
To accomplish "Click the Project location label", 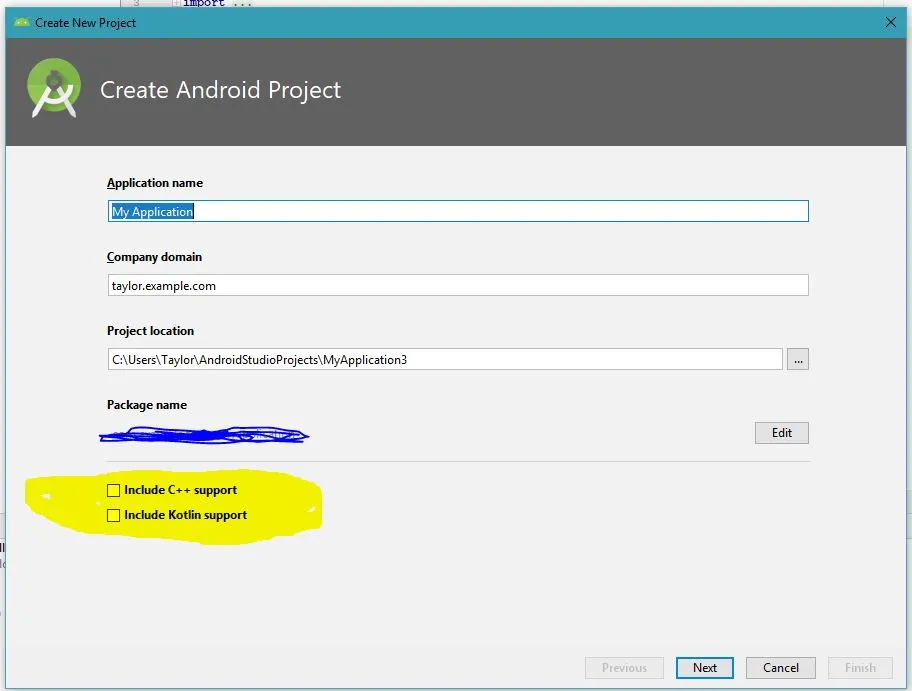I will tap(150, 330).
